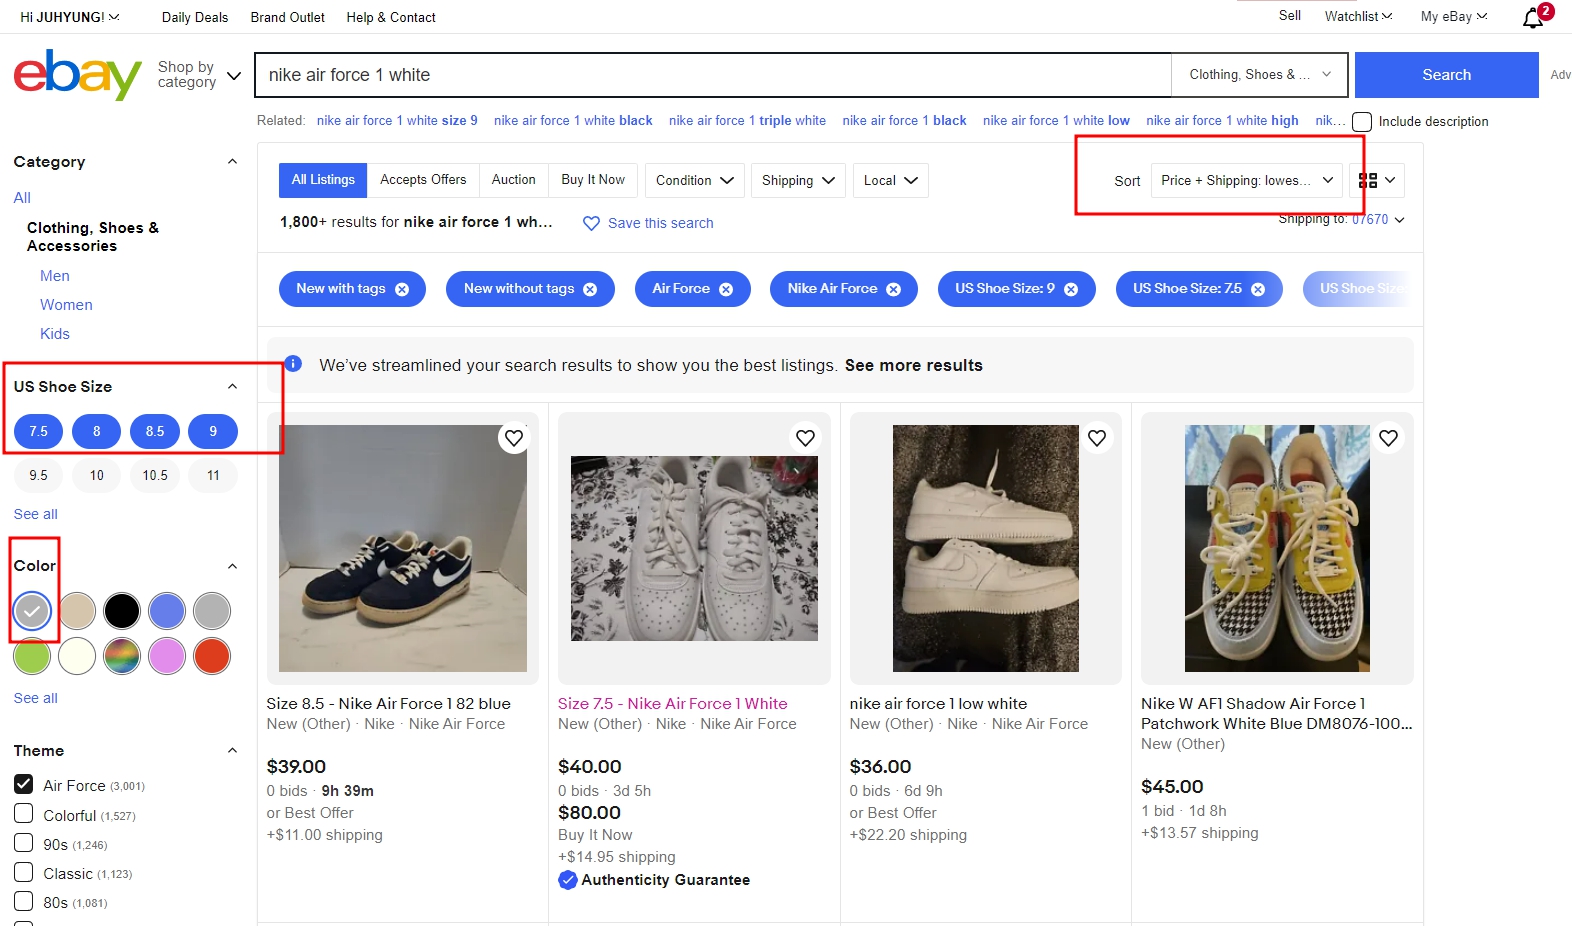Viewport: 1572px width, 926px height.
Task: Add the low white listing to watchlist
Action: 1097,438
